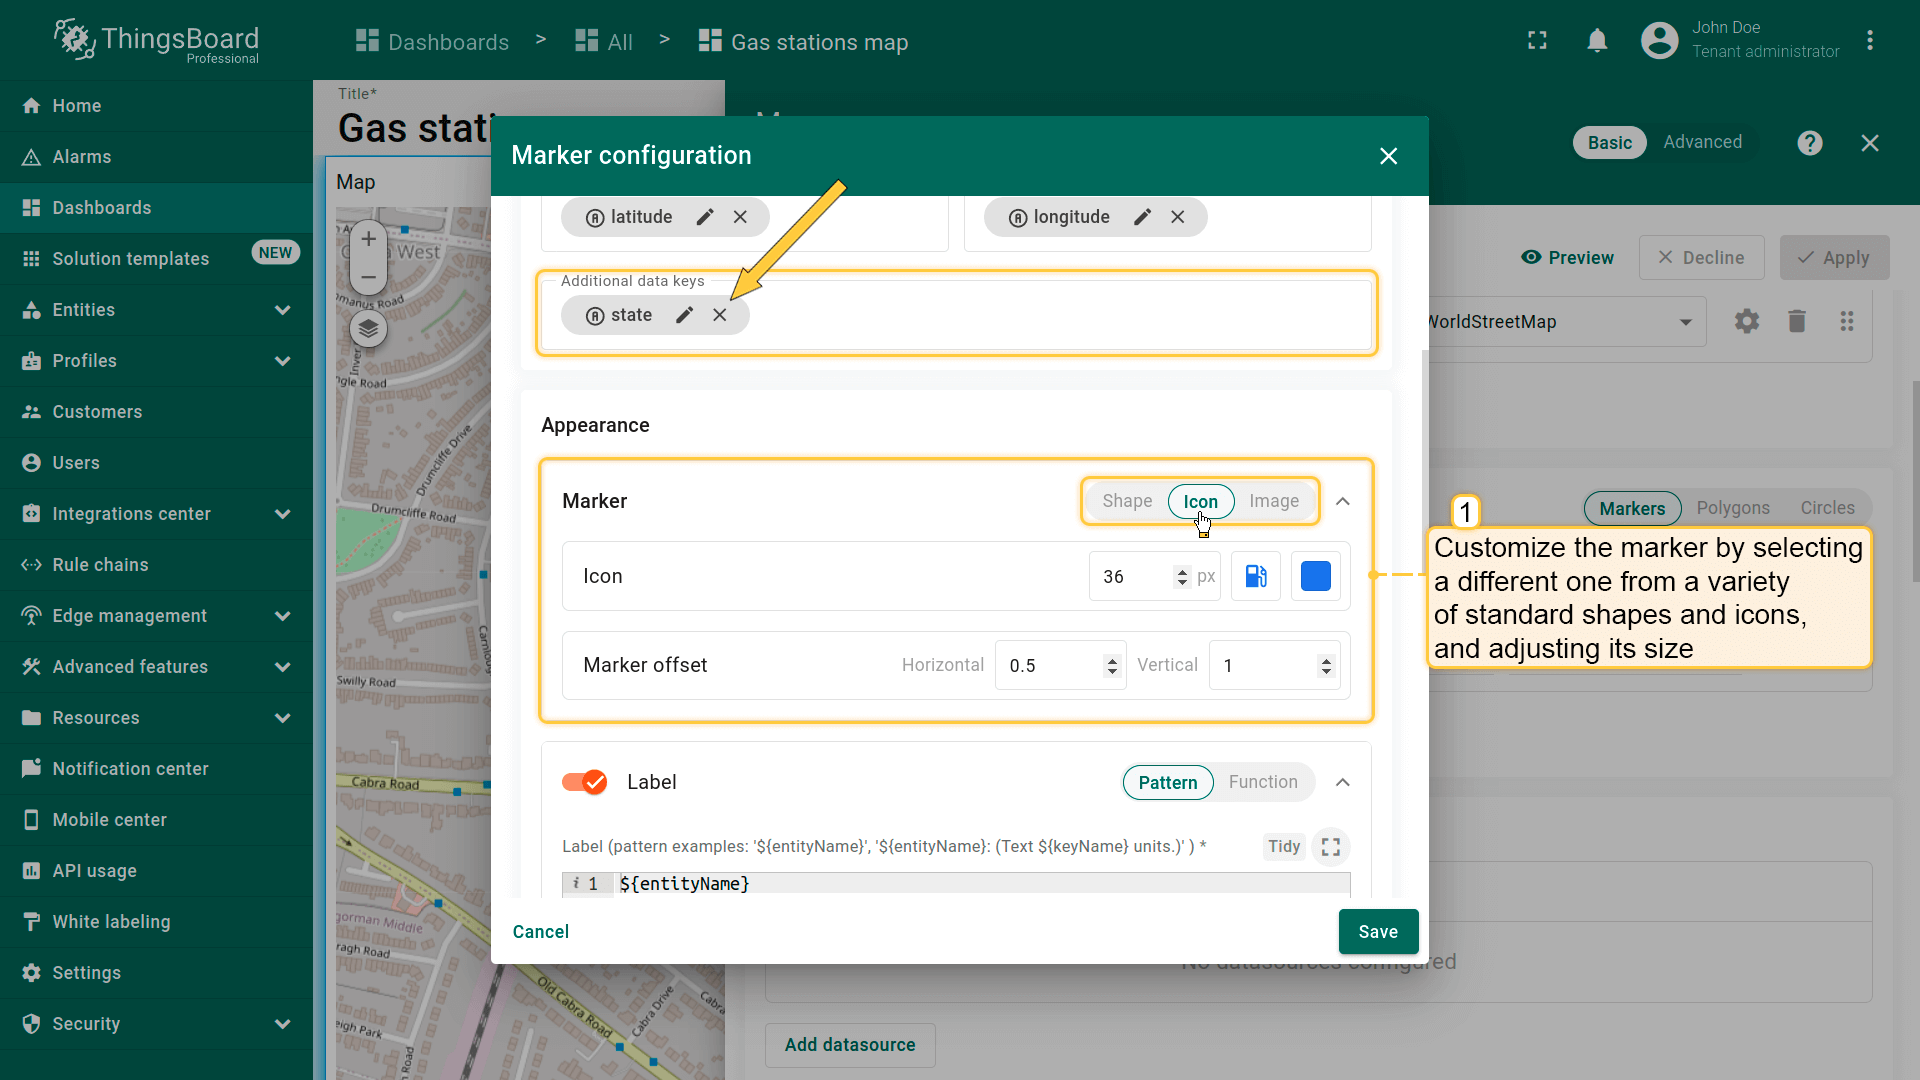Disable the Label toggle switch
This screenshot has height=1080, width=1920.
pyautogui.click(x=584, y=782)
